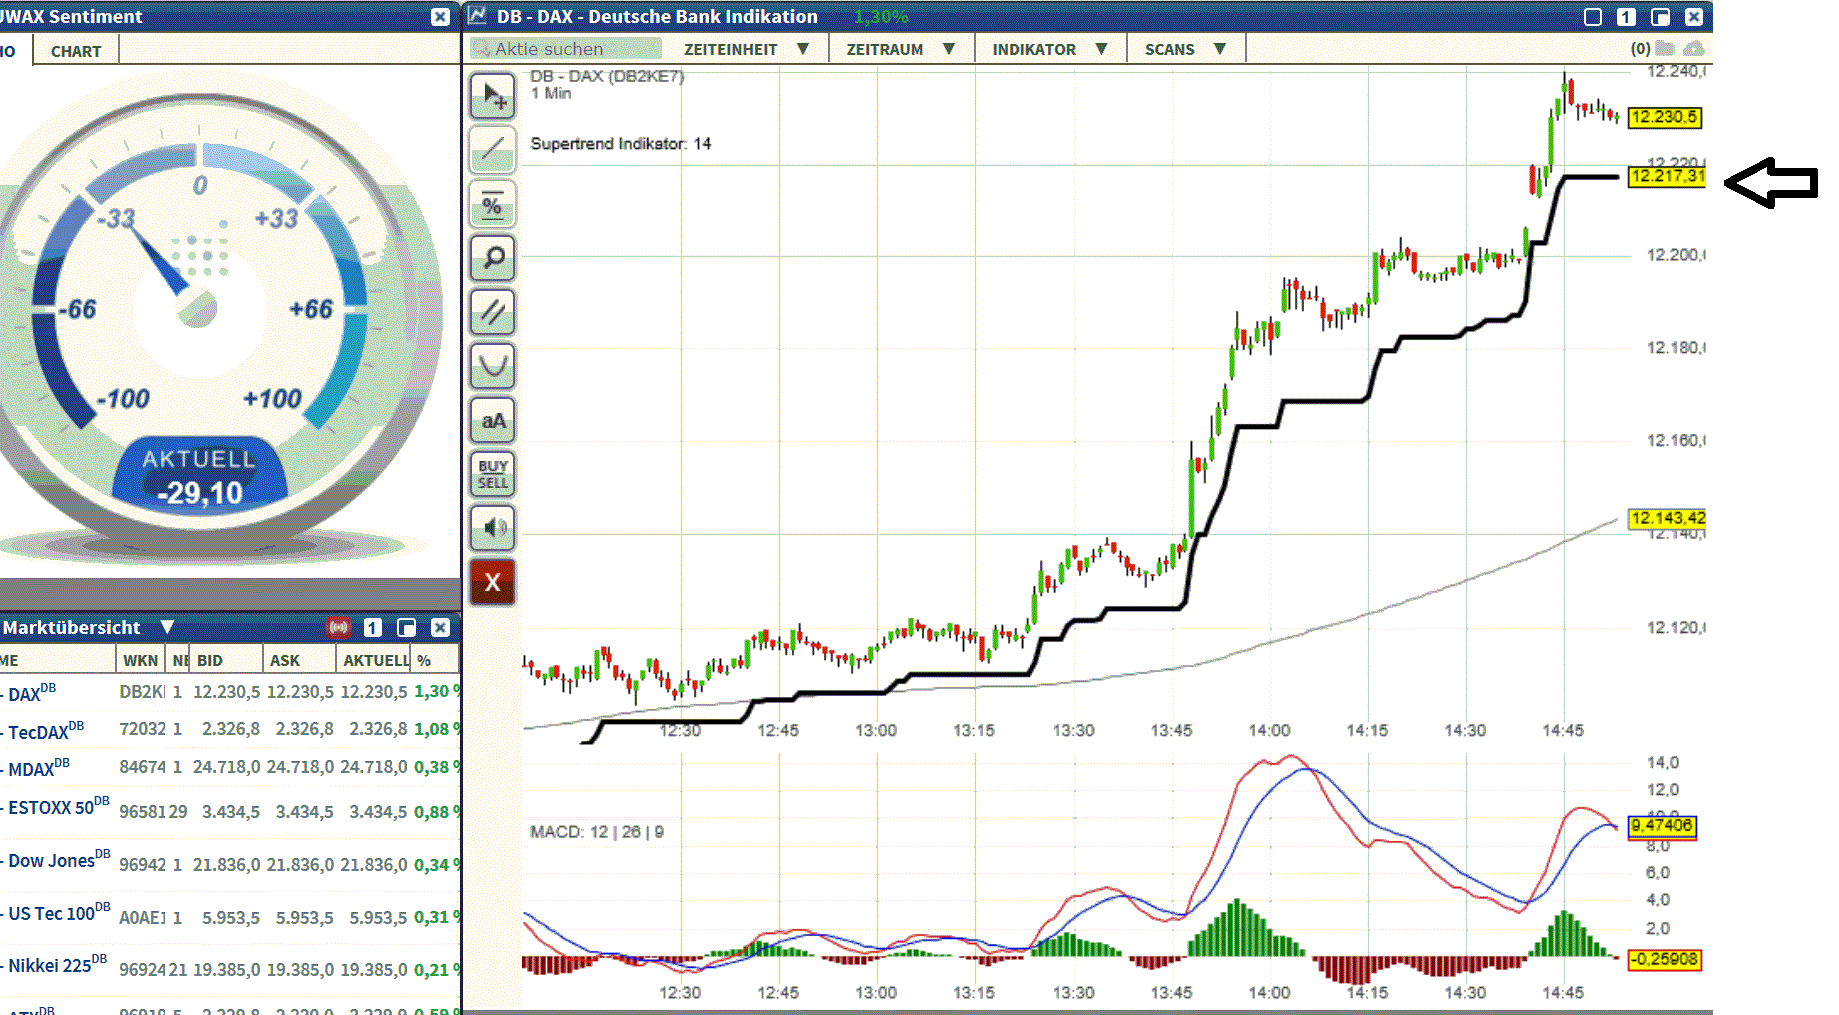Select the parallel channel tool
The height and width of the screenshot is (1015, 1839).
coord(492,312)
